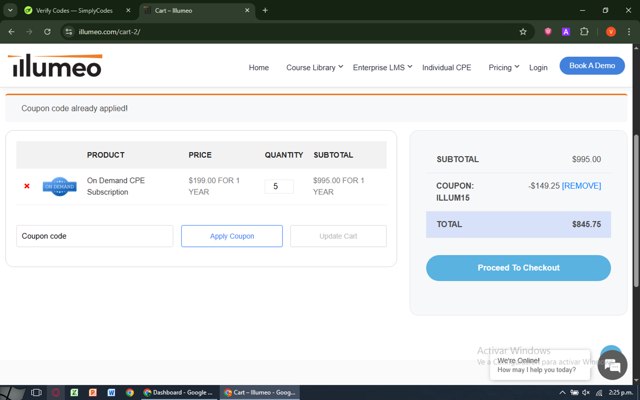Open the Brave shield extension icon

tap(548, 32)
